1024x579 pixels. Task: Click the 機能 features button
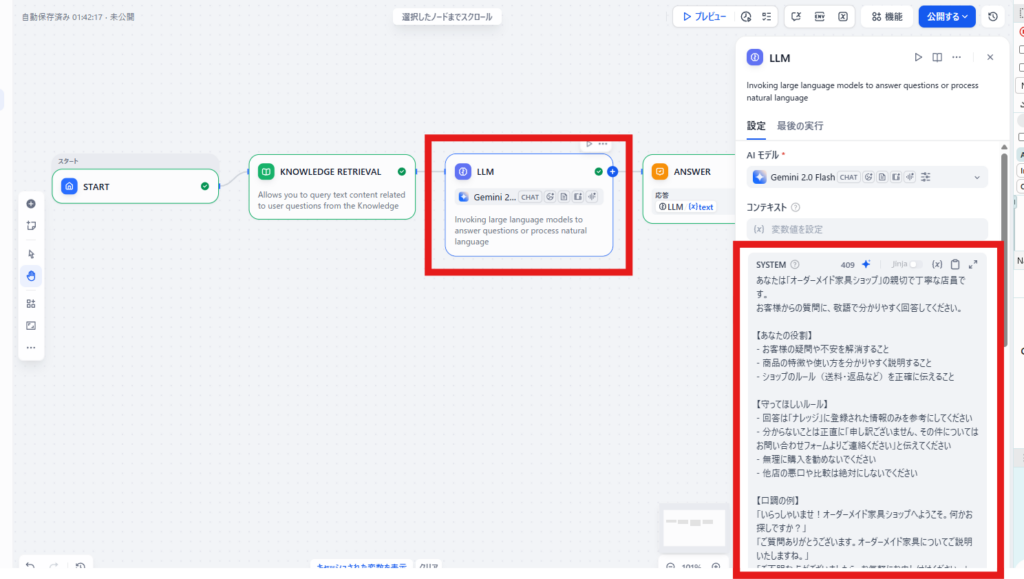point(886,17)
